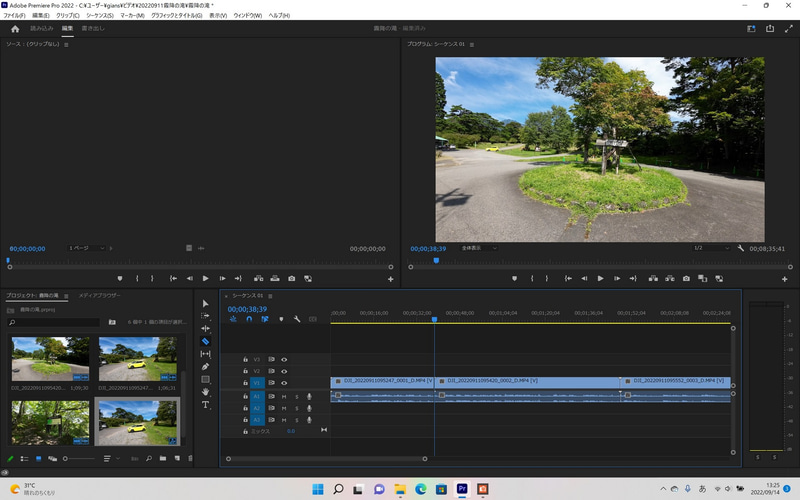Open Program monitor wrench settings

[740, 248]
